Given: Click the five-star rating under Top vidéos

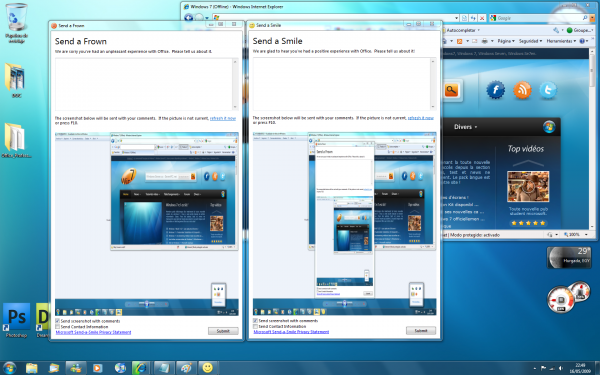Looking at the screenshot, I should (x=528, y=223).
